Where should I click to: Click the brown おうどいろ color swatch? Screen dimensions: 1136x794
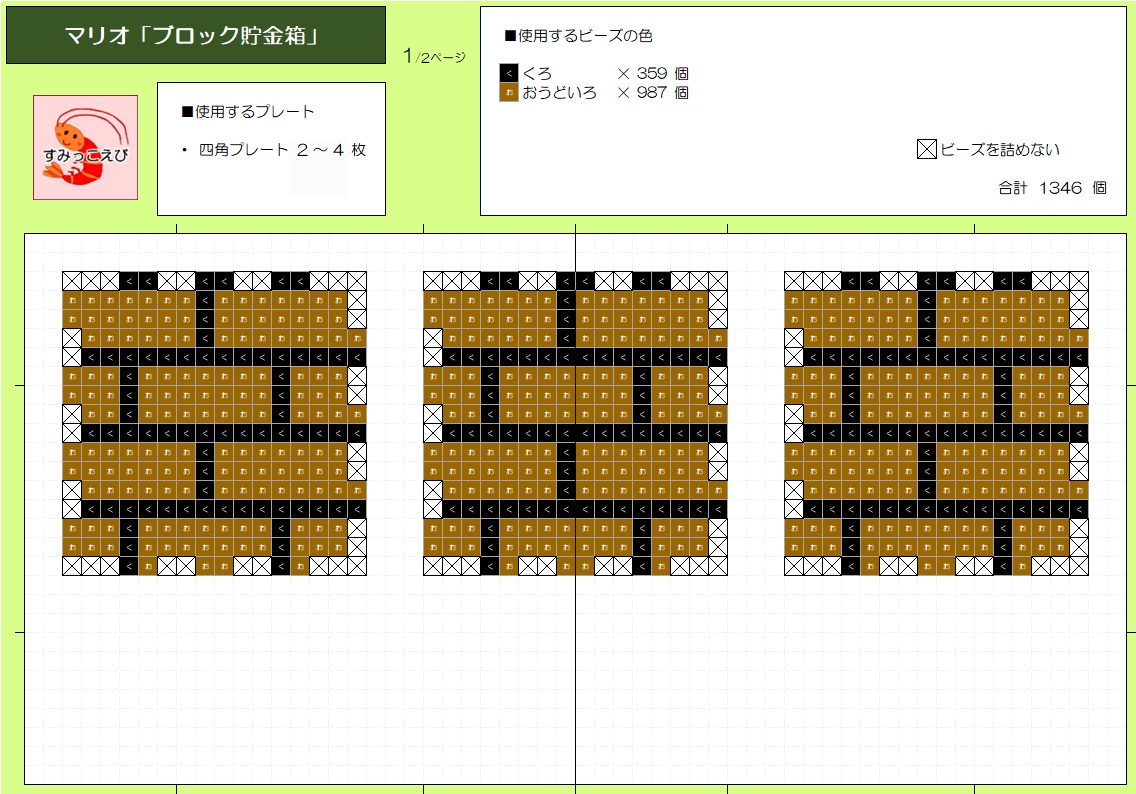509,92
